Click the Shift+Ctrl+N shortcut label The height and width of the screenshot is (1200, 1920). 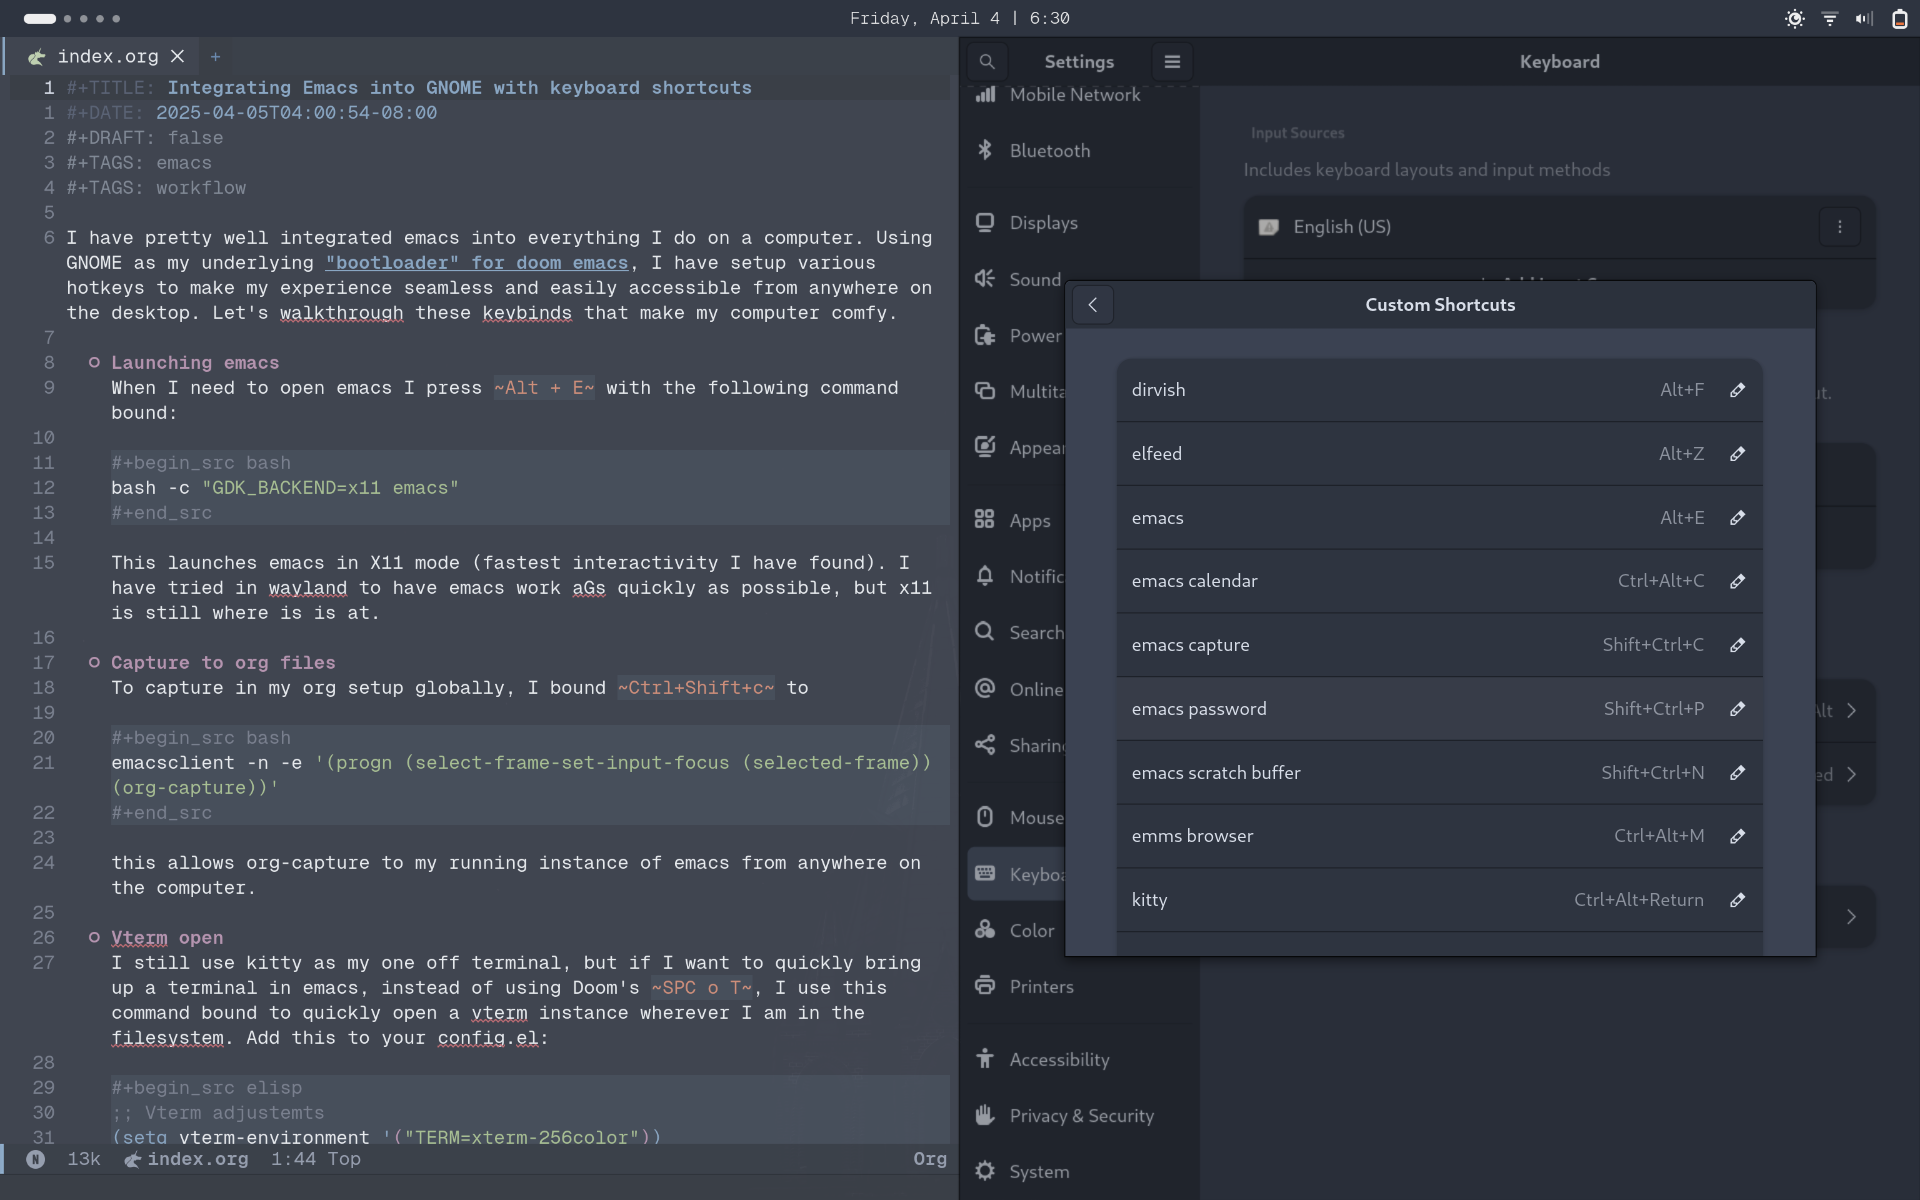click(x=1652, y=773)
